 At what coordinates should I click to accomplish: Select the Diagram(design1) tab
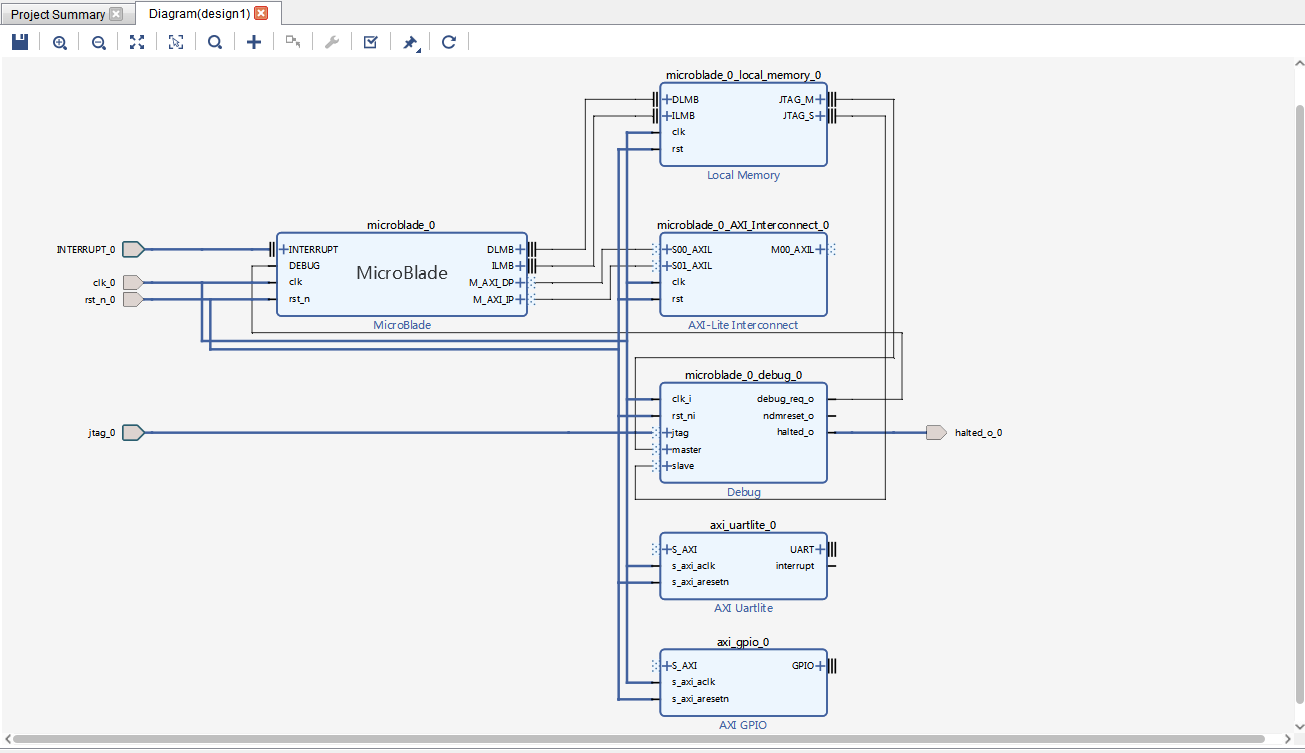[x=199, y=14]
